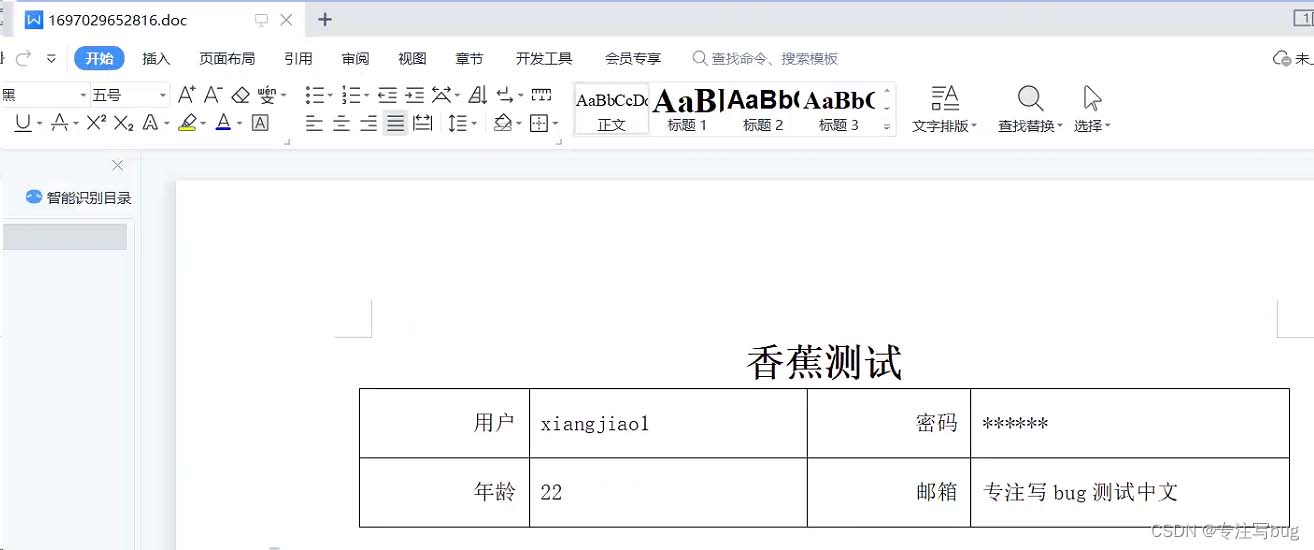This screenshot has height=550, width=1314.
Task: Click the line spacing icon
Action: [x=457, y=123]
